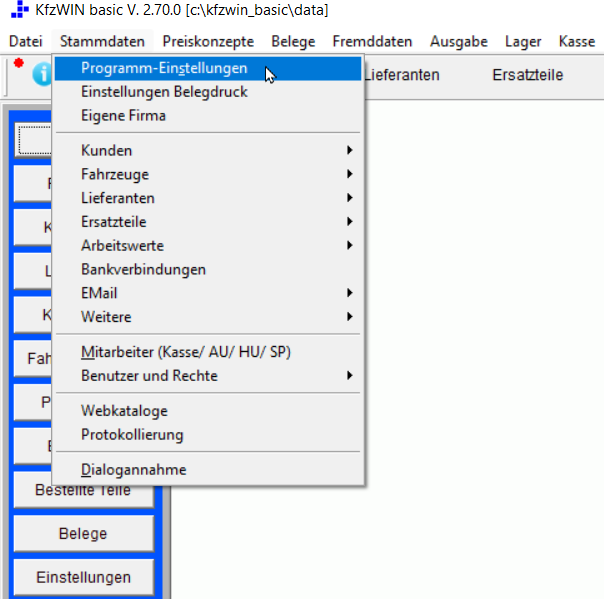Click Ersatzteile toolbar button
The height and width of the screenshot is (599, 604).
click(527, 75)
